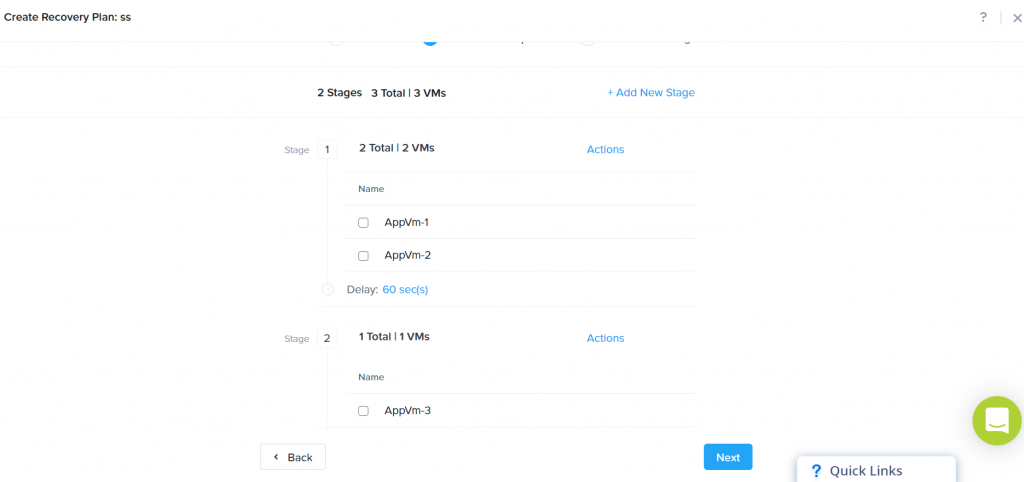1024x482 pixels.
Task: Click the Quick Links question mark icon
Action: pos(815,471)
